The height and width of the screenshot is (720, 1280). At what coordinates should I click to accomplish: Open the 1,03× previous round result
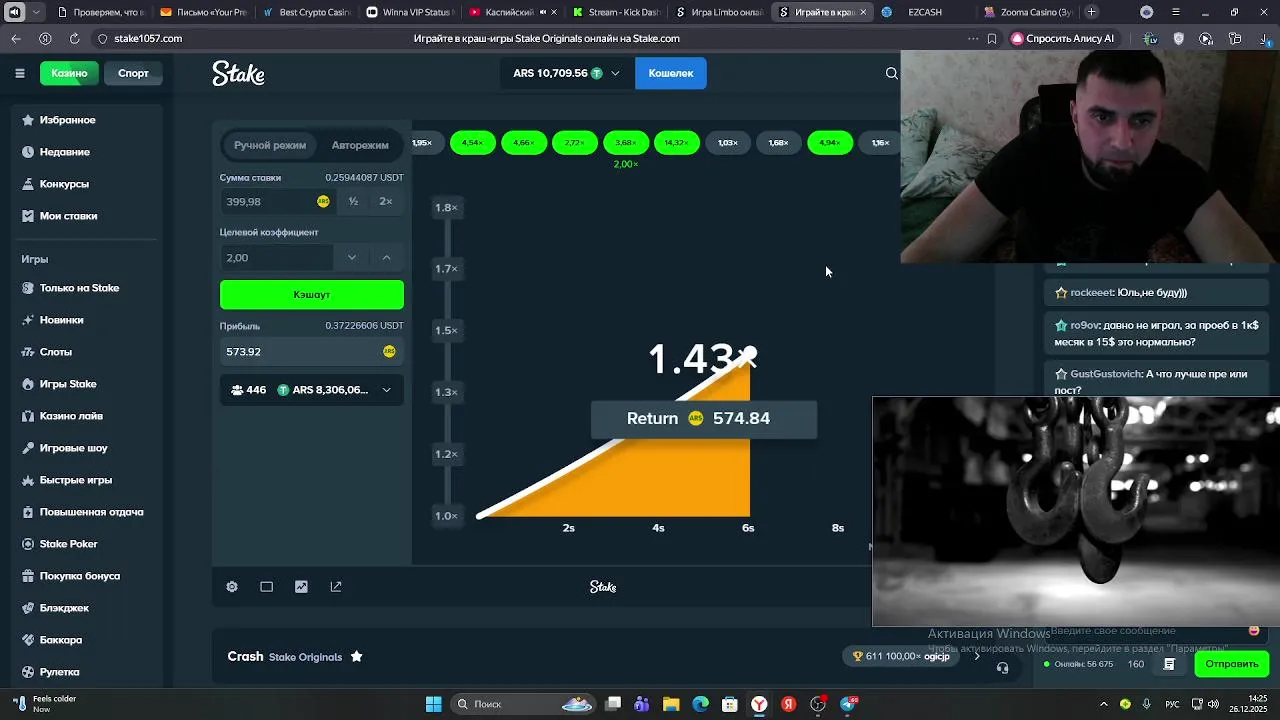pyautogui.click(x=728, y=143)
